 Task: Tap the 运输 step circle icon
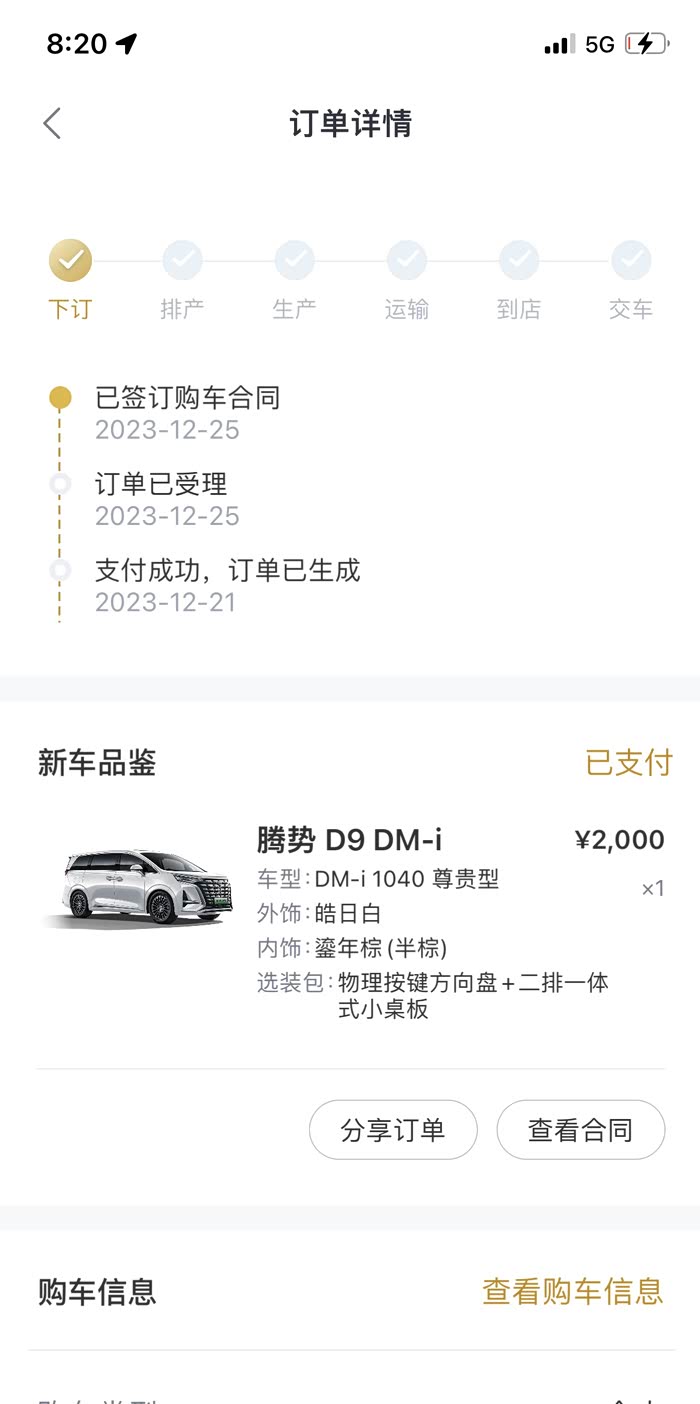point(407,261)
